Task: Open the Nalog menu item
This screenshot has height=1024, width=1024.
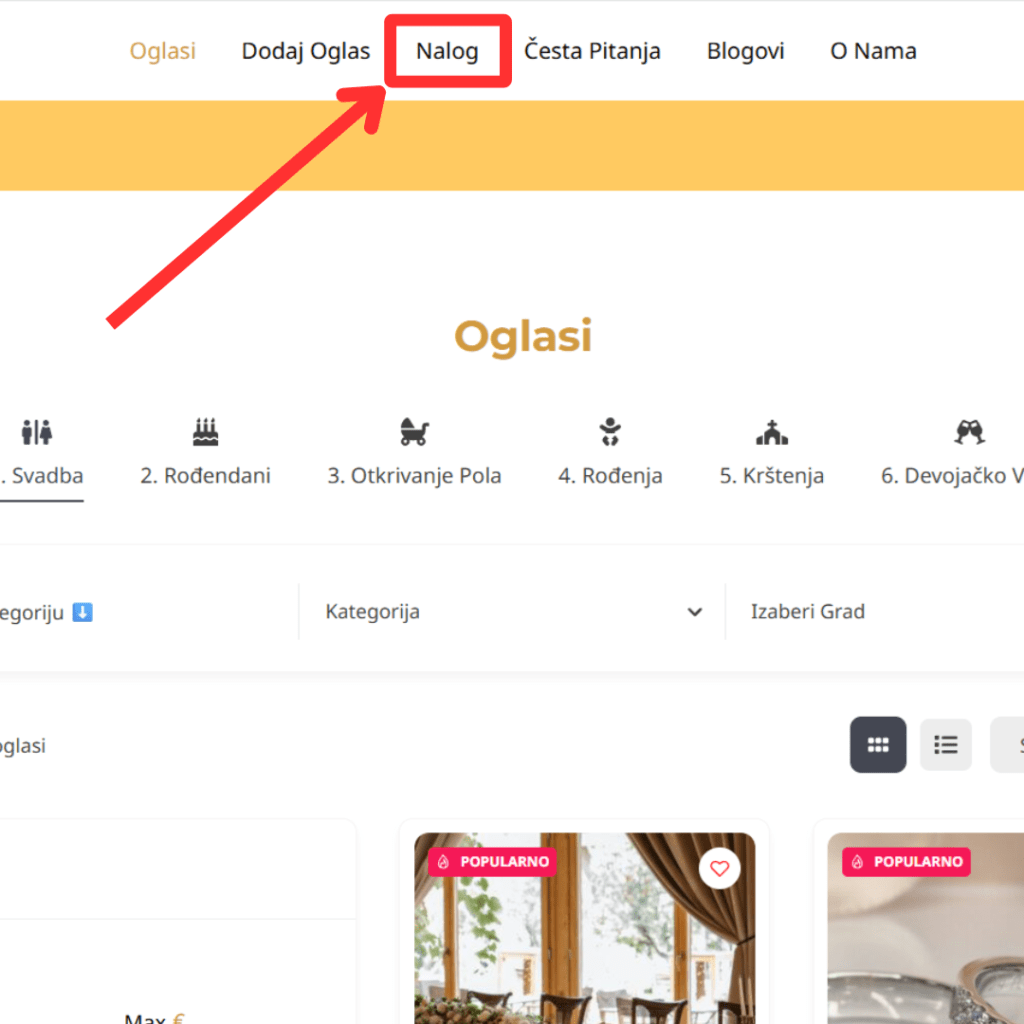Action: [x=447, y=51]
